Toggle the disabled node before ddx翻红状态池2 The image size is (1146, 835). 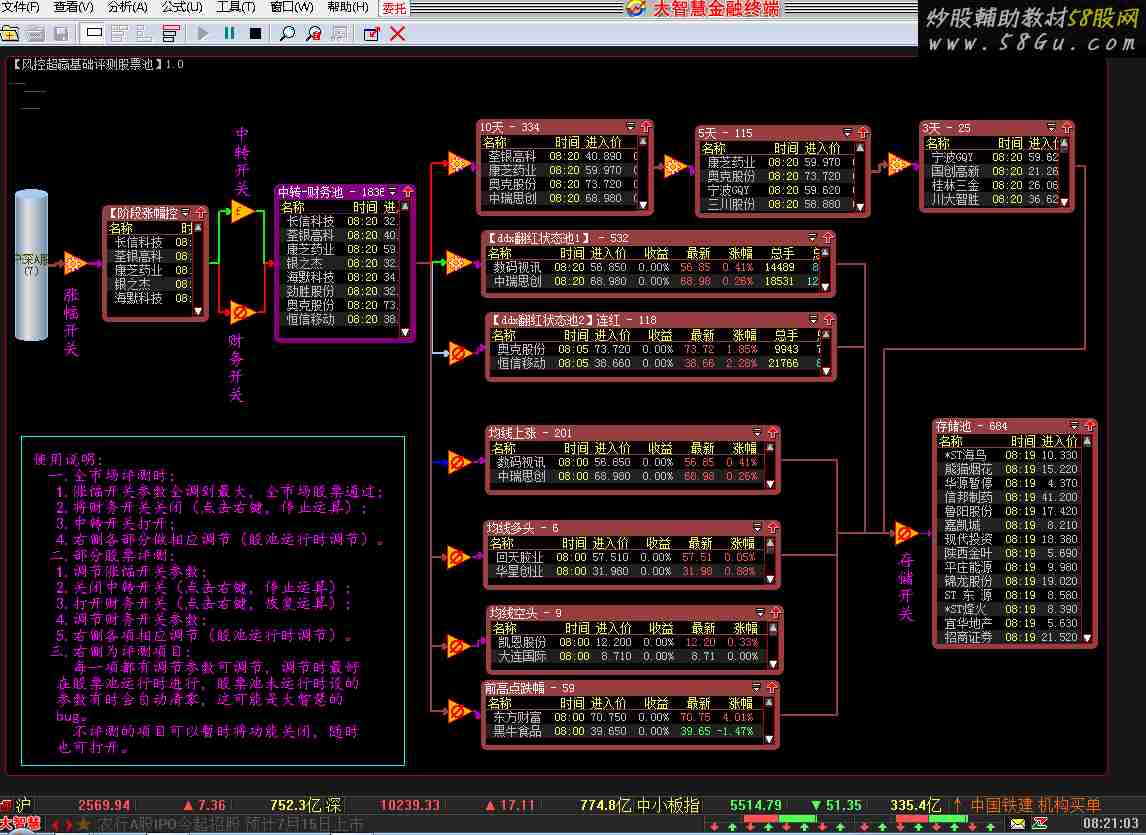459,354
